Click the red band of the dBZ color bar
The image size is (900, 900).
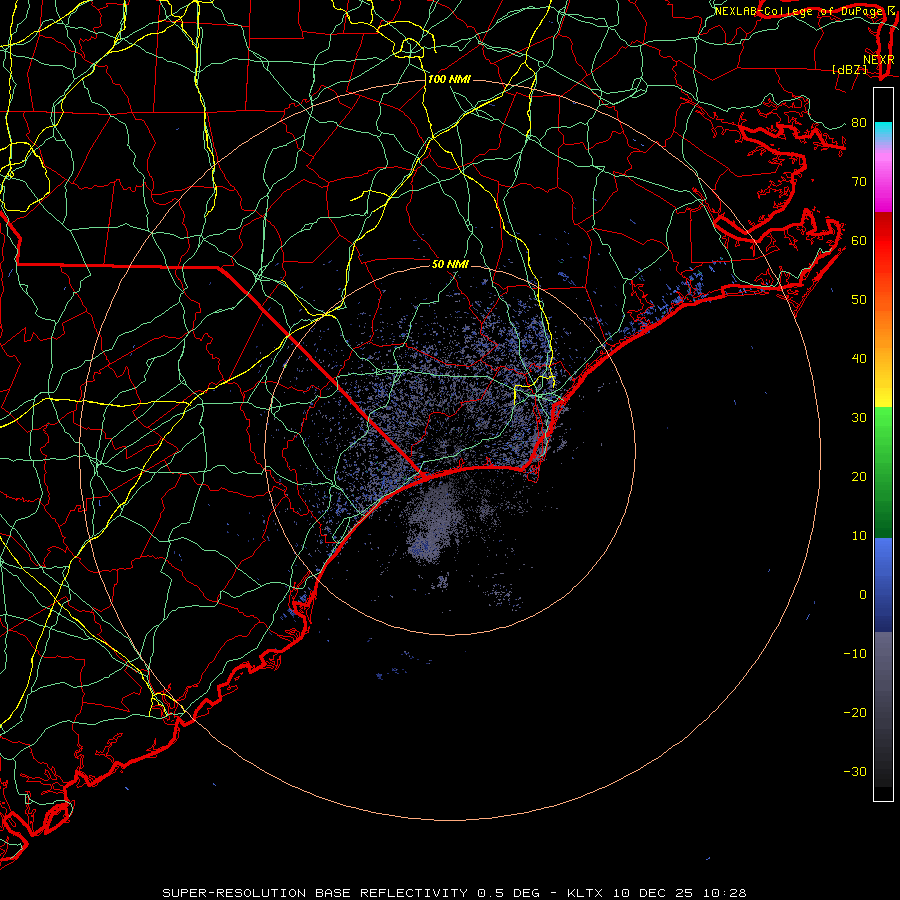click(x=883, y=241)
